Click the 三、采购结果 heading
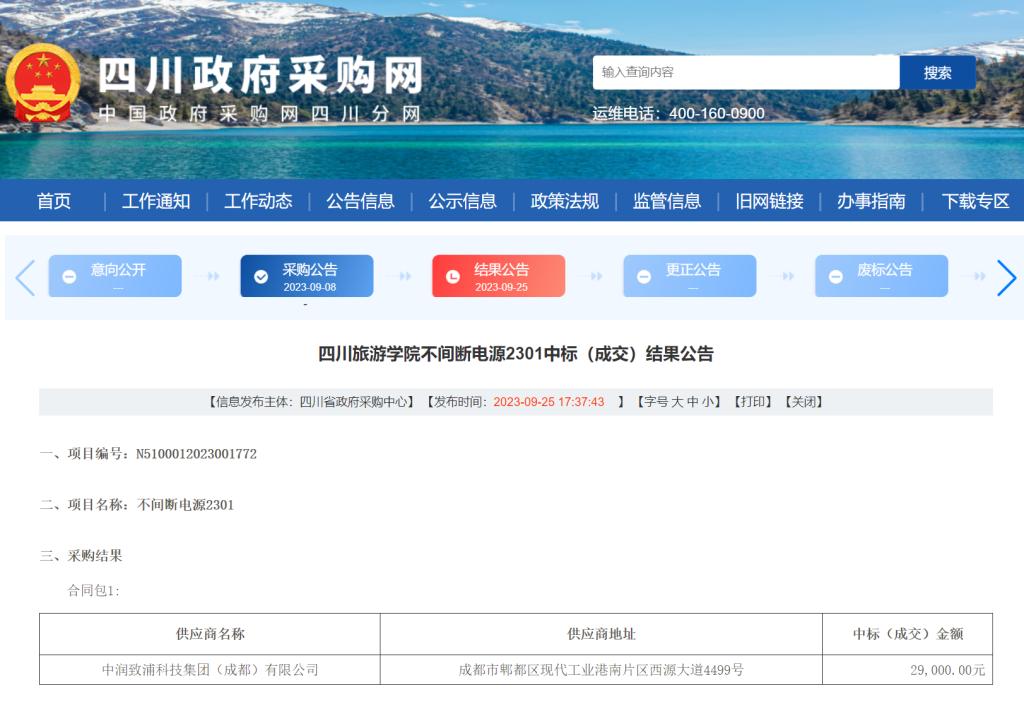Image resolution: width=1024 pixels, height=705 pixels. tap(81, 556)
